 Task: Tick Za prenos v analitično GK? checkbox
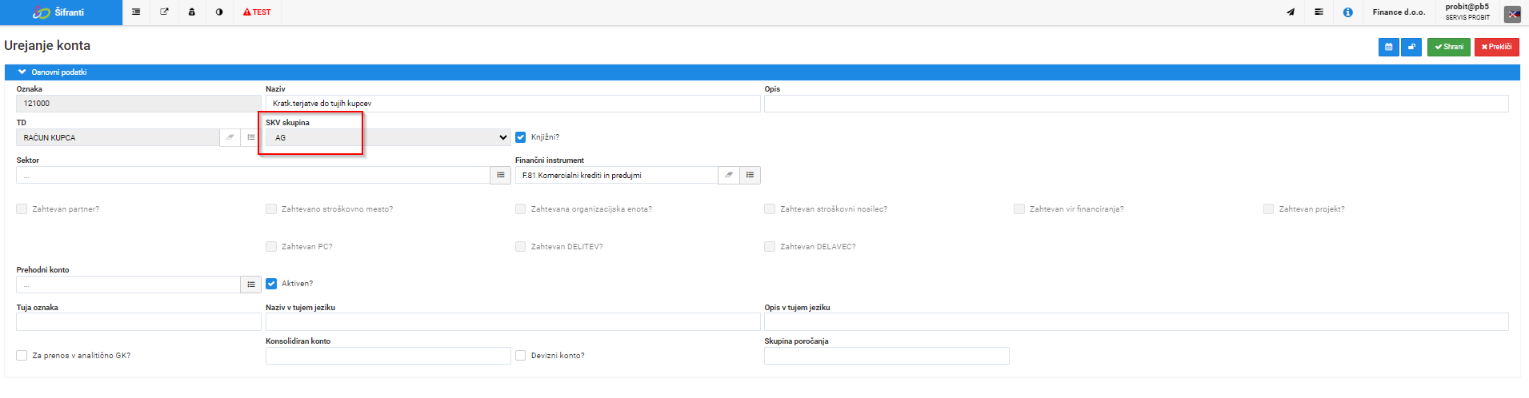point(22,355)
